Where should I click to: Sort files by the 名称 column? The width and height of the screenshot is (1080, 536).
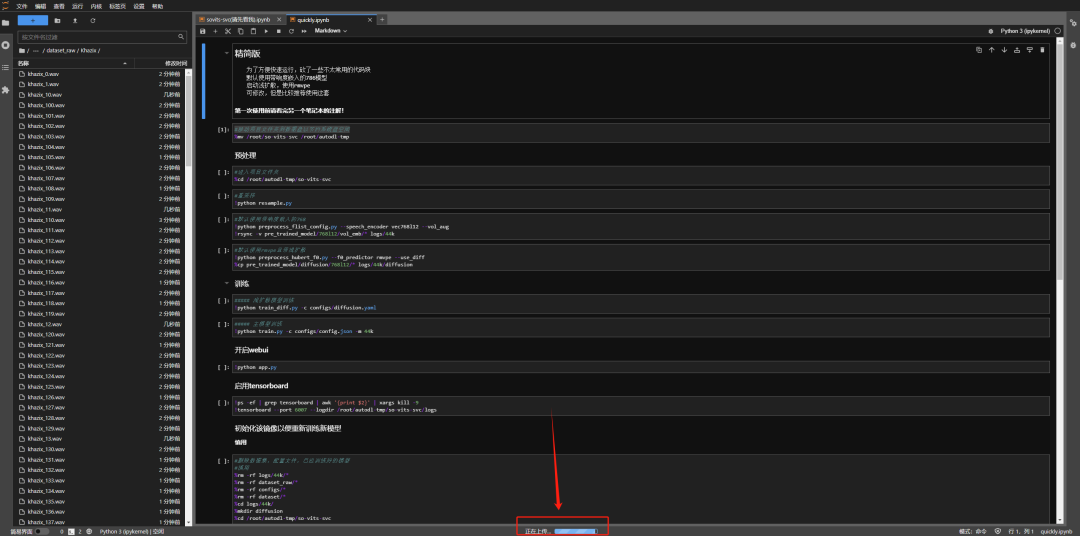[74, 63]
